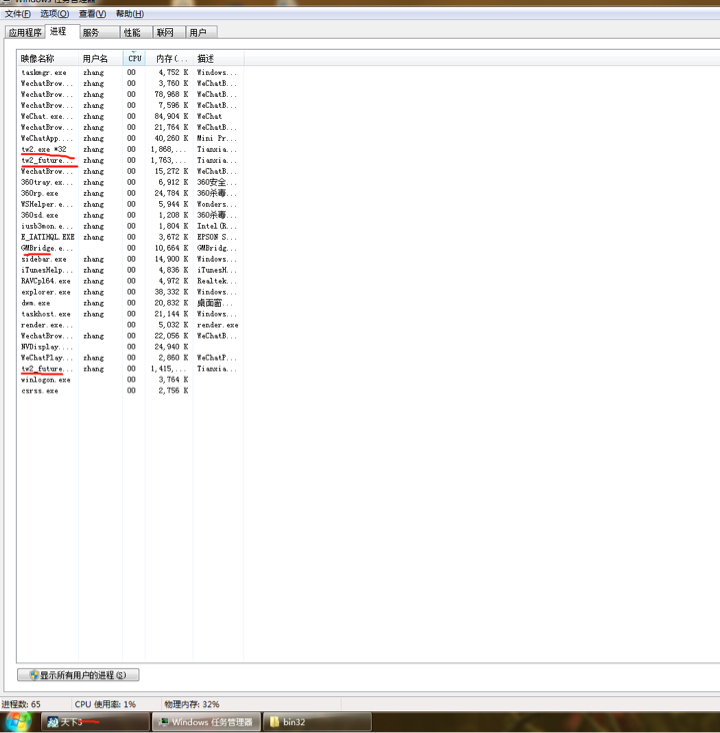Viewport: 720px width, 733px height.
Task: Click 360安全 description cell
Action: click(x=216, y=182)
